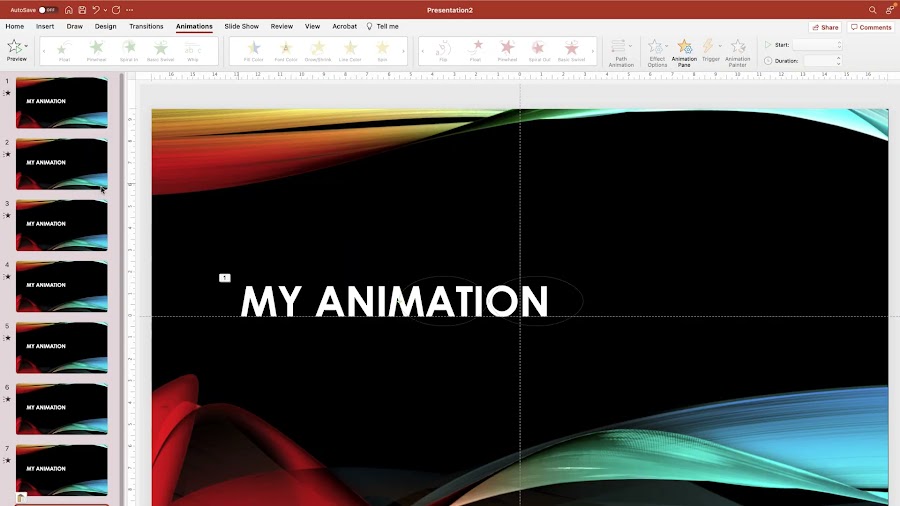Show more exit effects in gallery
The image size is (900, 506).
click(593, 51)
